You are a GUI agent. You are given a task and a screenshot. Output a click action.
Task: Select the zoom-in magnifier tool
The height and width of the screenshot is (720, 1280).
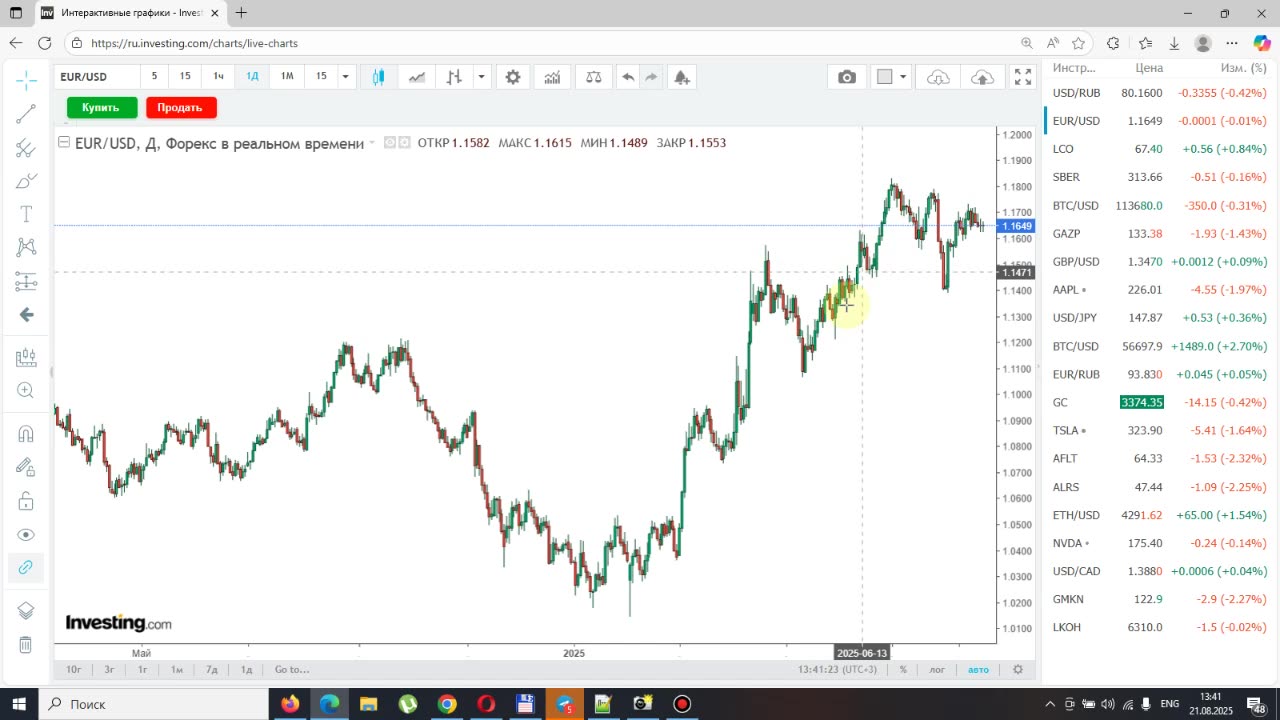tap(26, 391)
